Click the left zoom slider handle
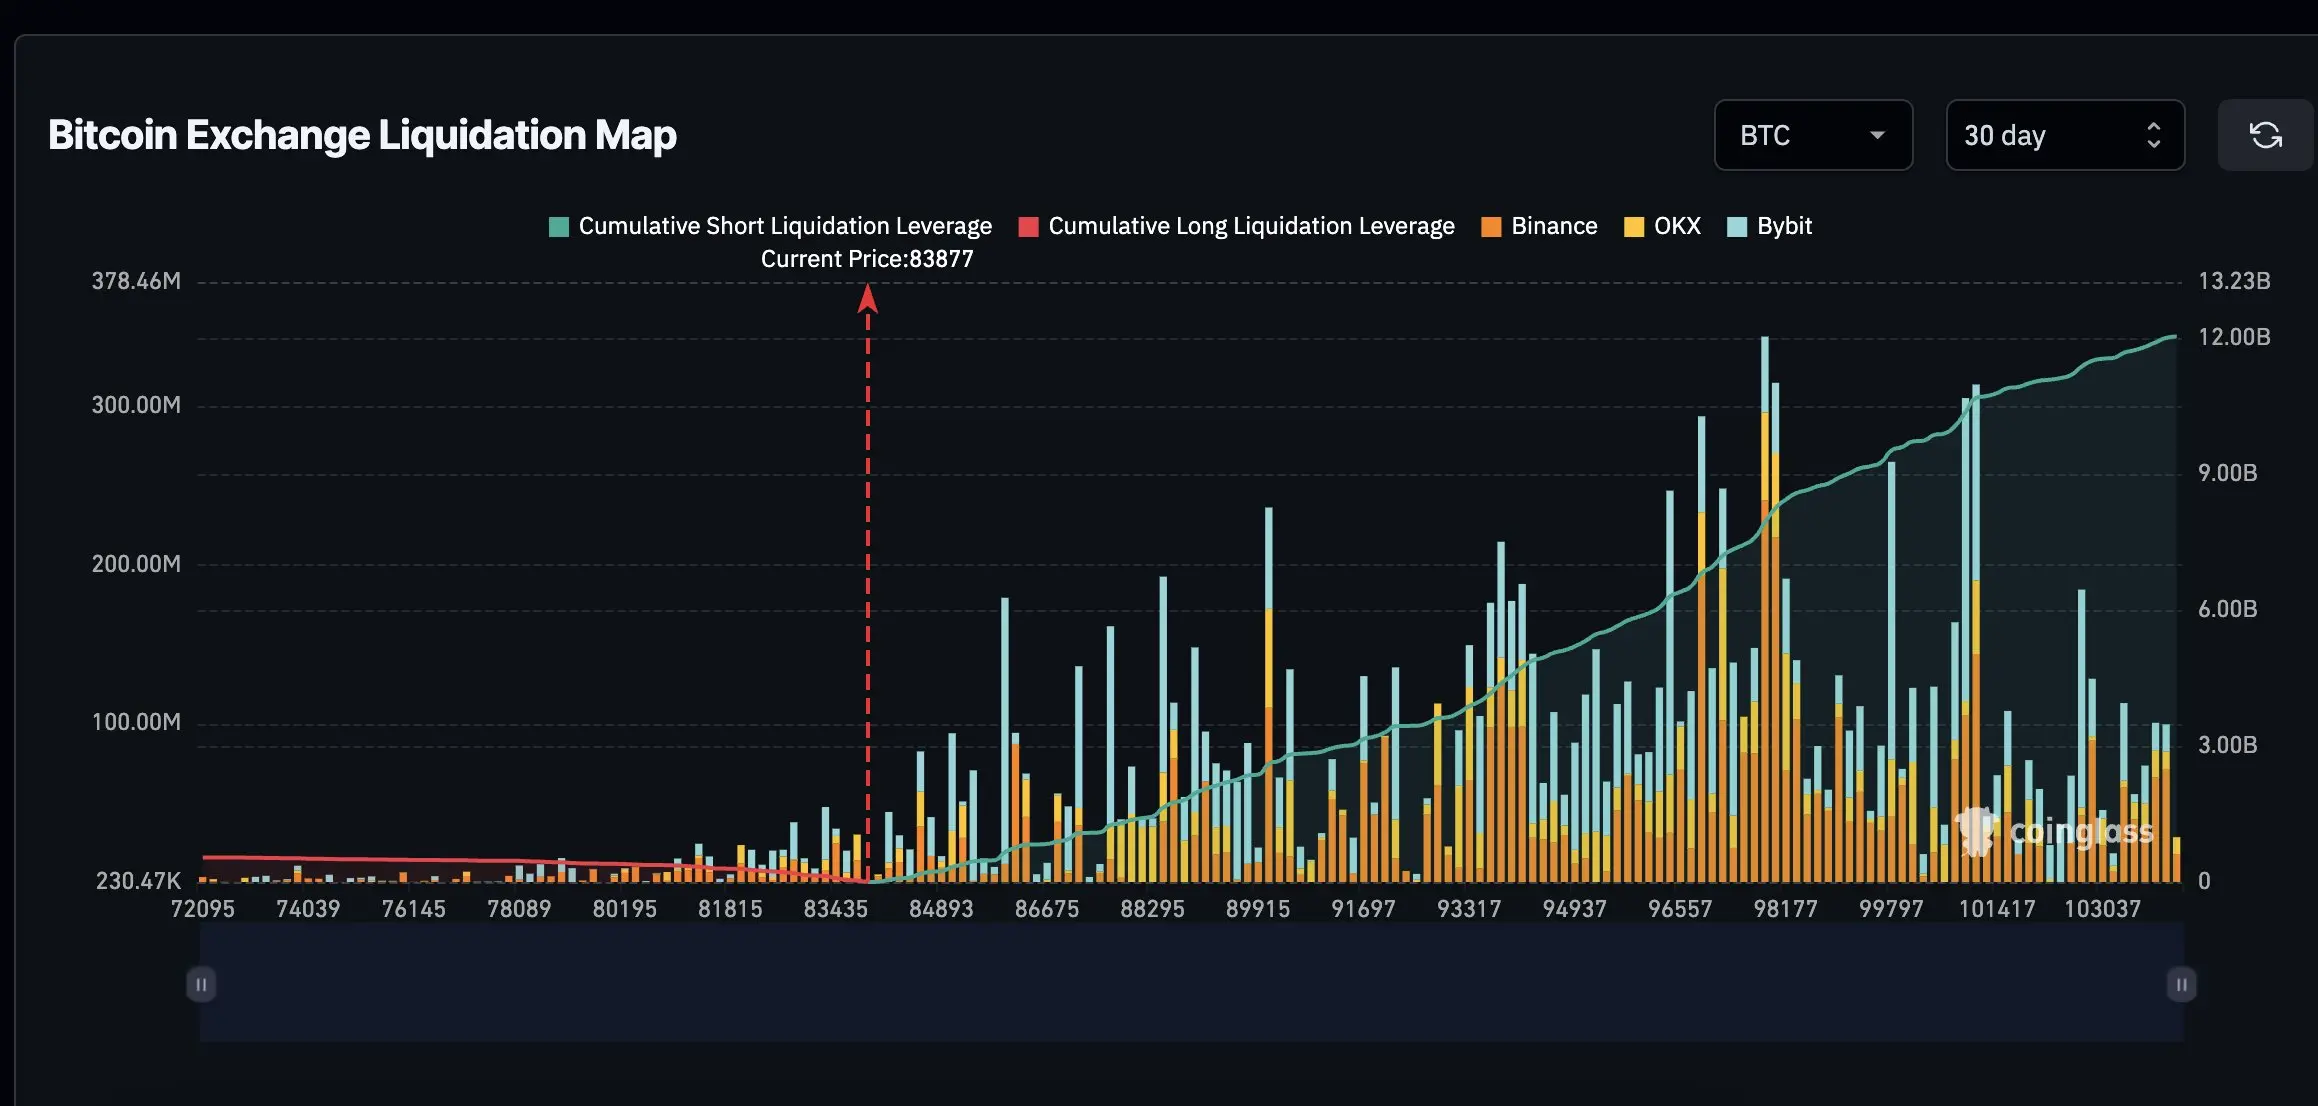The image size is (2318, 1106). click(x=201, y=984)
